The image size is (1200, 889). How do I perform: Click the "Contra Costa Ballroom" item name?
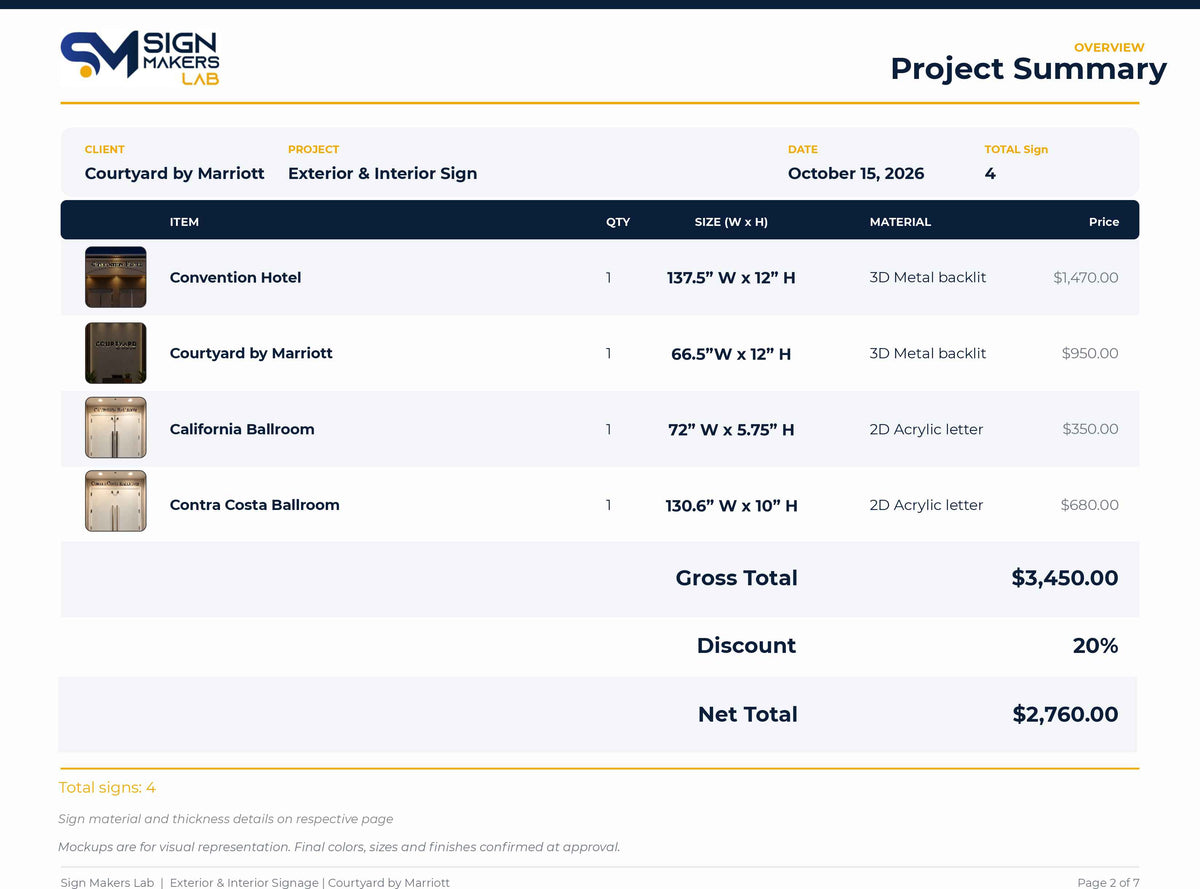pyautogui.click(x=255, y=505)
